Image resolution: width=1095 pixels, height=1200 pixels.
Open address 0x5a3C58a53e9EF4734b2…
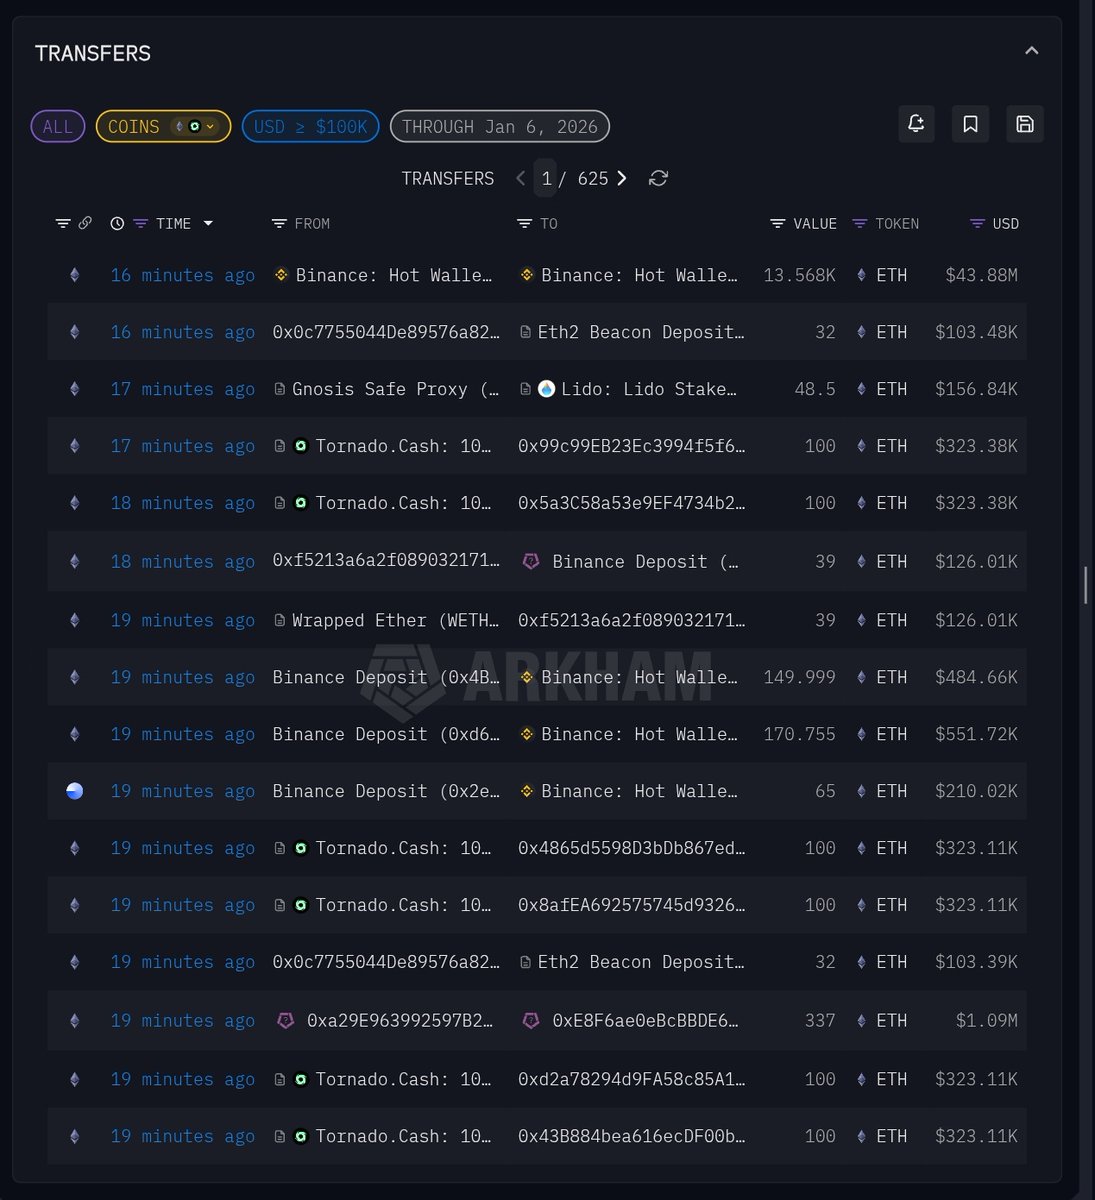[631, 503]
